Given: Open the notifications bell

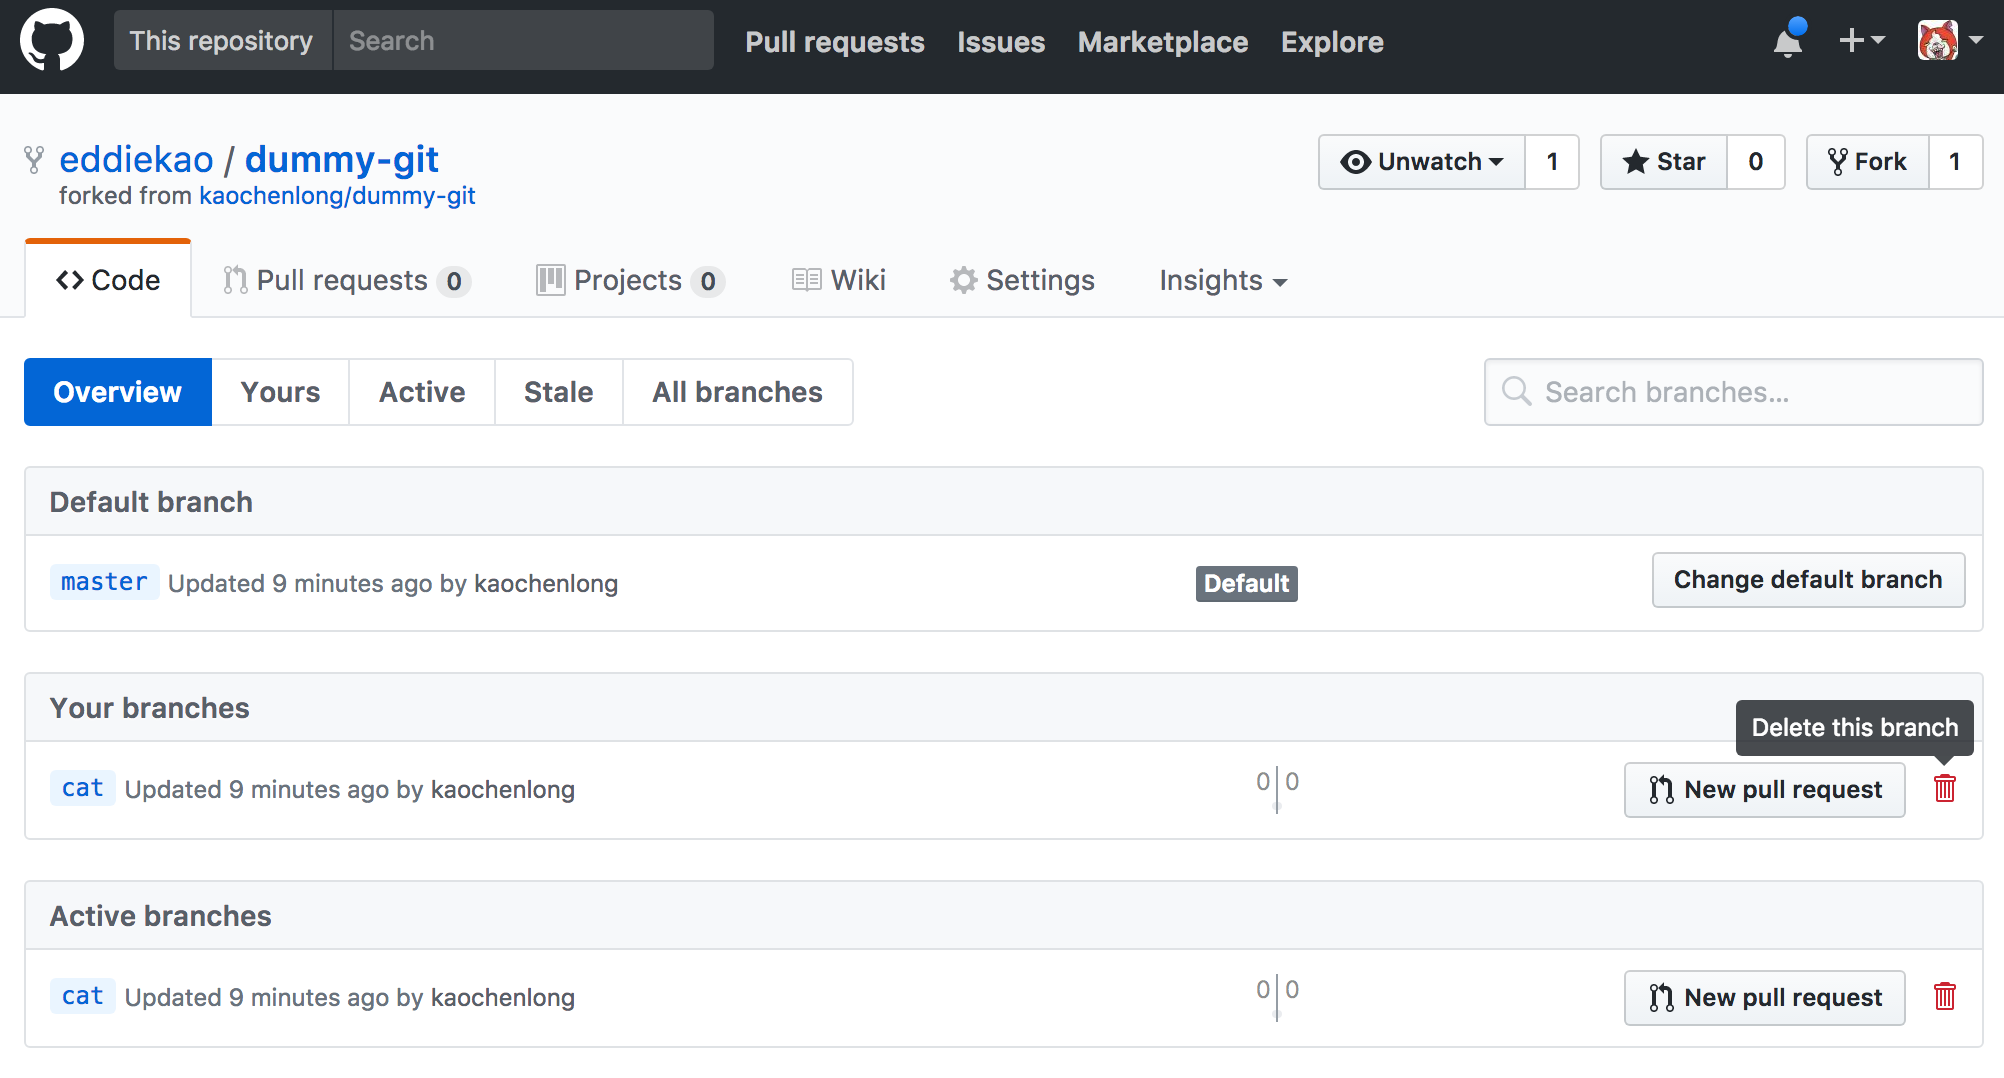Looking at the screenshot, I should tap(1788, 42).
